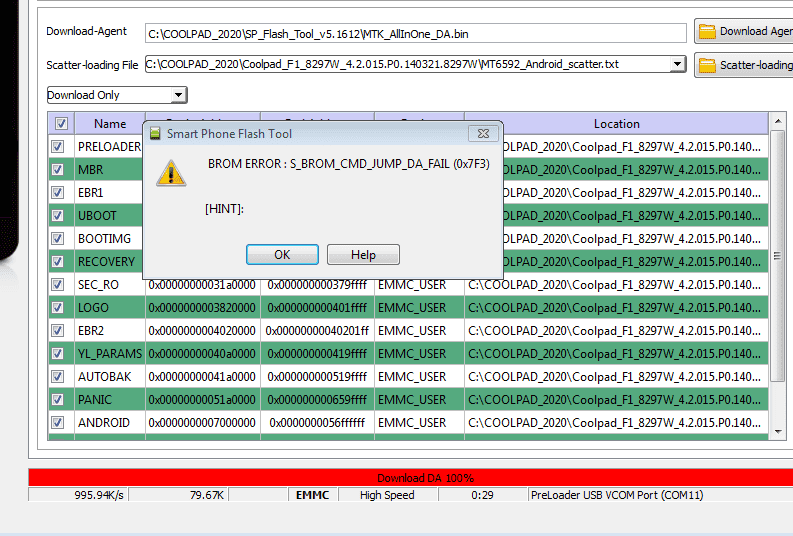Uncheck the RECOVERY partition checkbox
The height and width of the screenshot is (536, 793).
coord(58,261)
